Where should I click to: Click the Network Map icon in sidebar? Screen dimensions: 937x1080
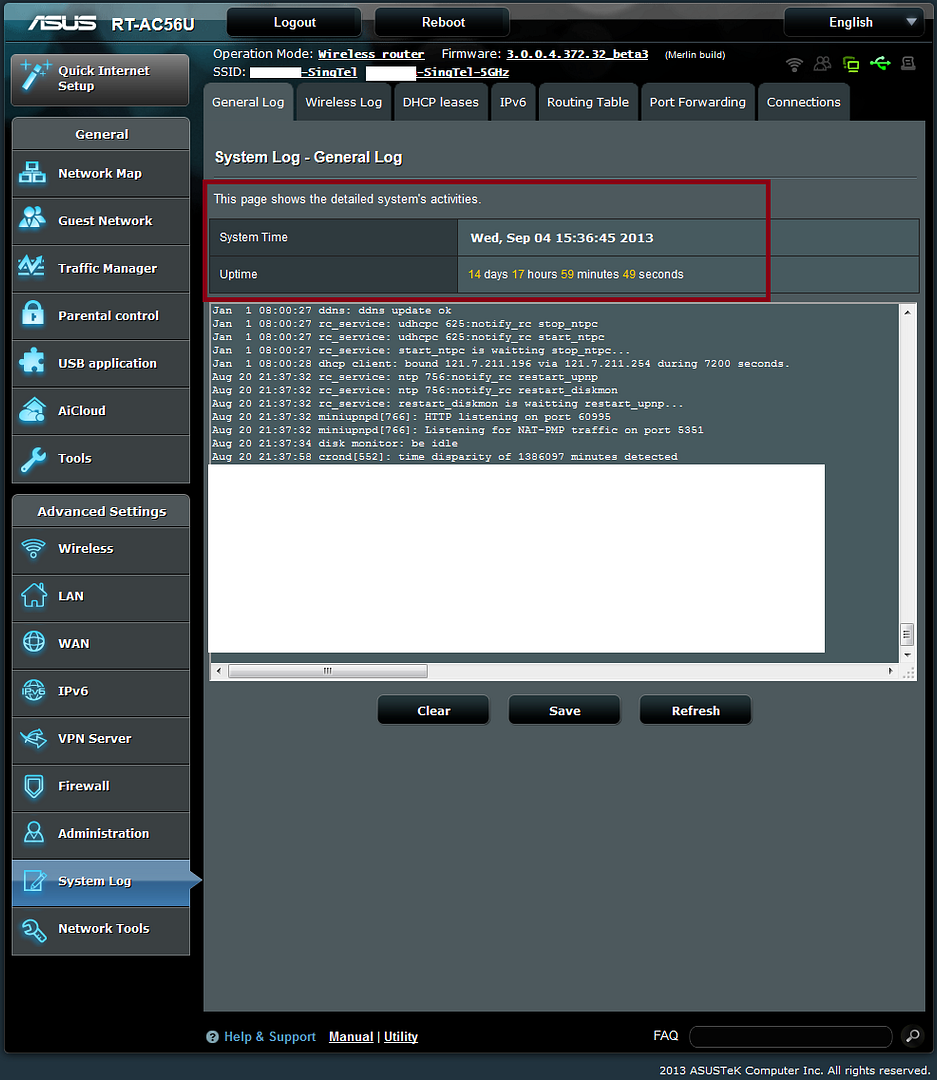(33, 173)
